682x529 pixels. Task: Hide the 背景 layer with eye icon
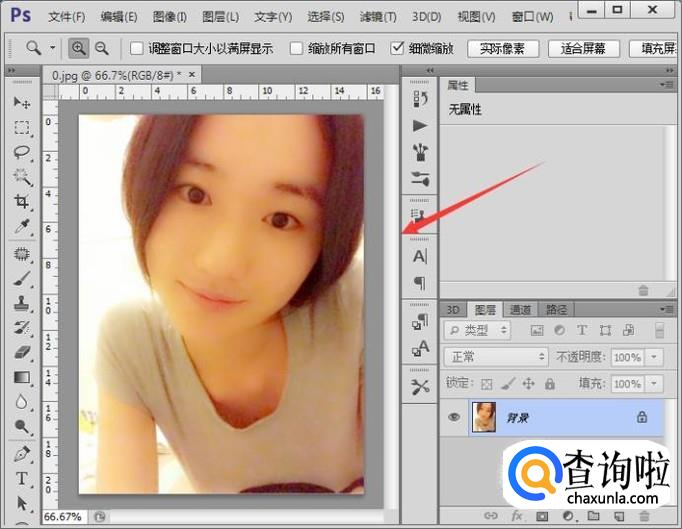tap(454, 417)
